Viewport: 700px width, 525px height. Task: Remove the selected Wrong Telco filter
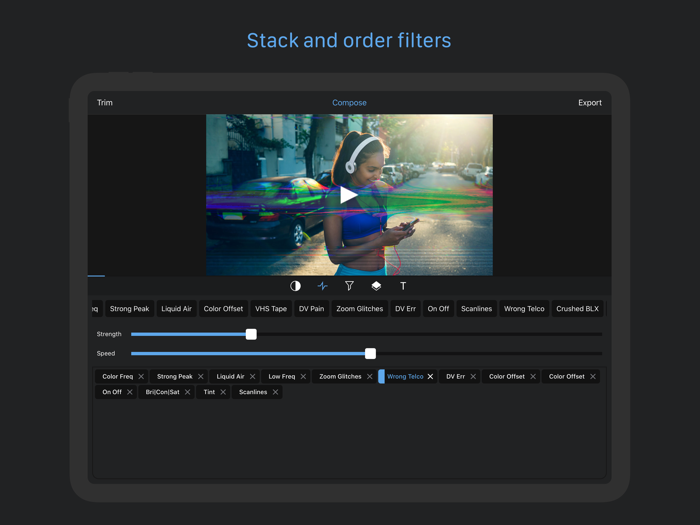coord(430,377)
